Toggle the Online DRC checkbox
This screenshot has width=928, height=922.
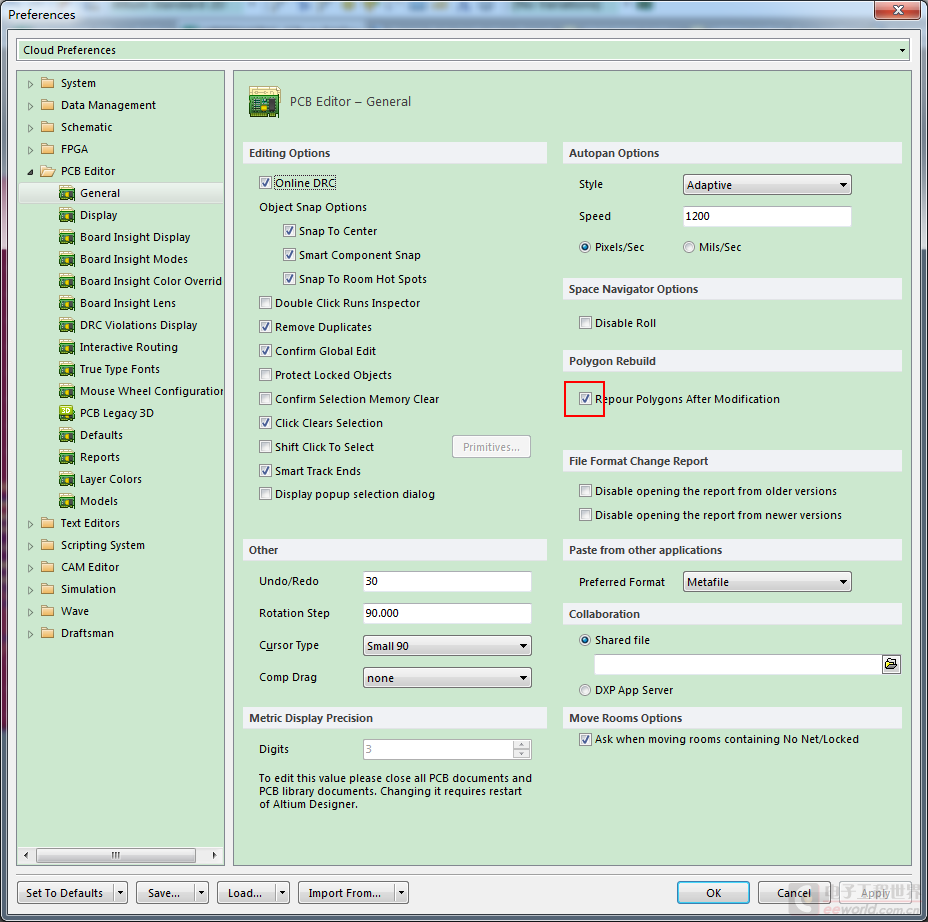(265, 183)
